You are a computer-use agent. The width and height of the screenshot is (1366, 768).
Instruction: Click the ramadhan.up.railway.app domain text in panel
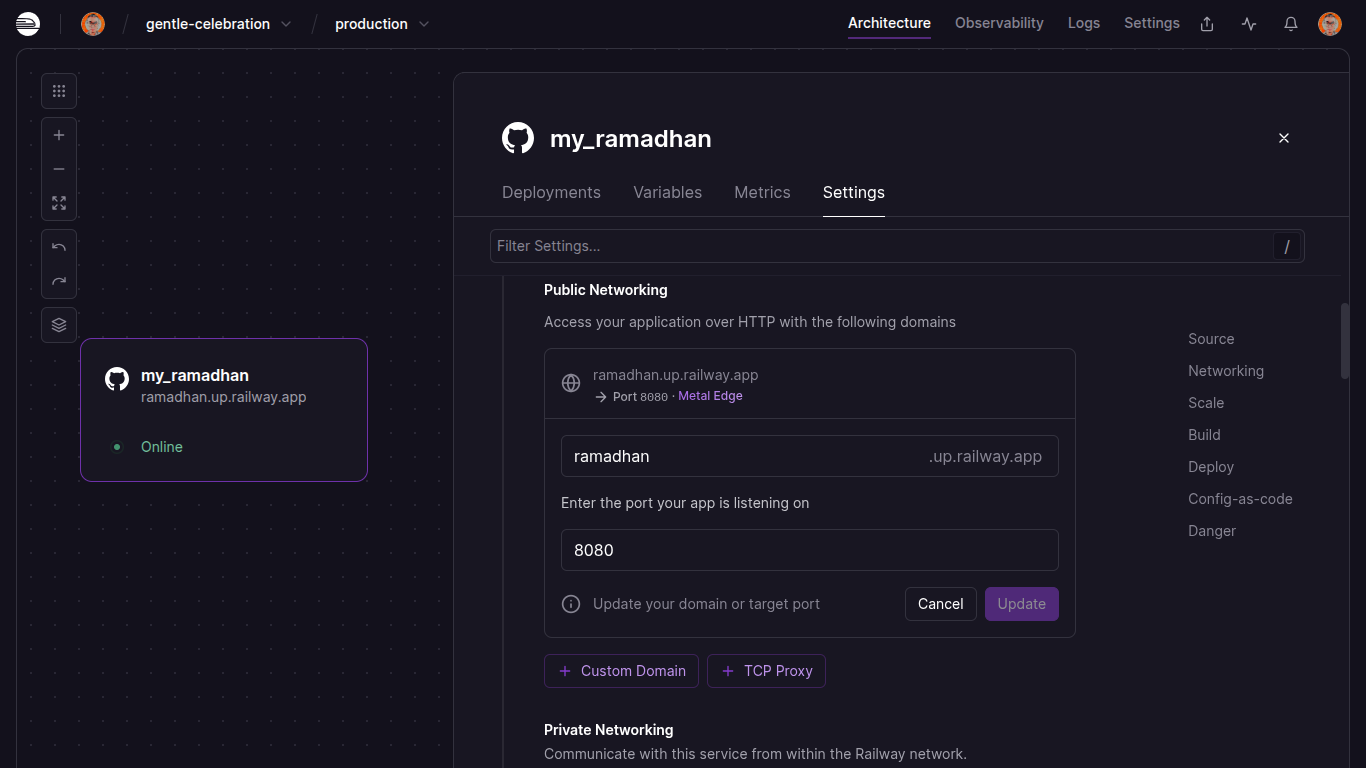675,375
